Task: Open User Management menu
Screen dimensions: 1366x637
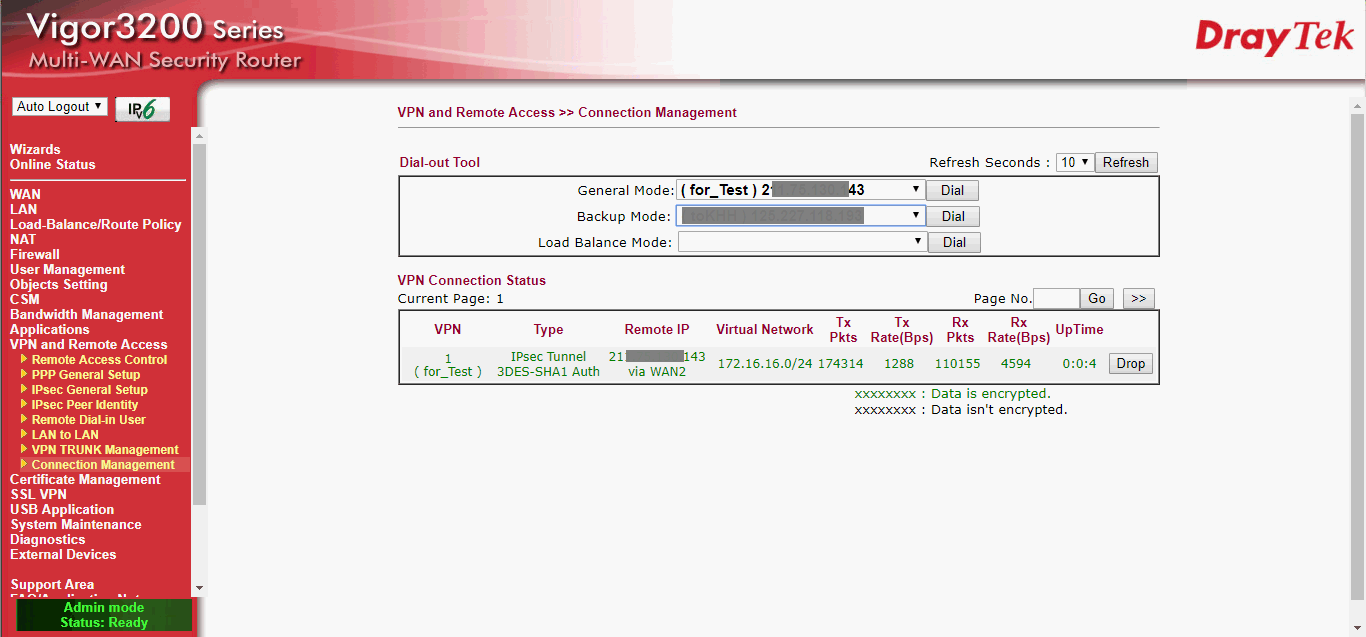Action: [67, 269]
